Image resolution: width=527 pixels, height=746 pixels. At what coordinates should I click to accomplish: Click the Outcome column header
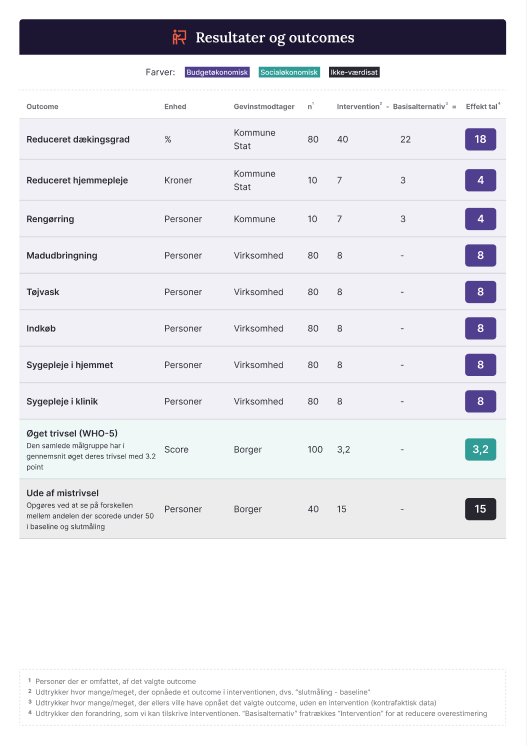[42, 107]
